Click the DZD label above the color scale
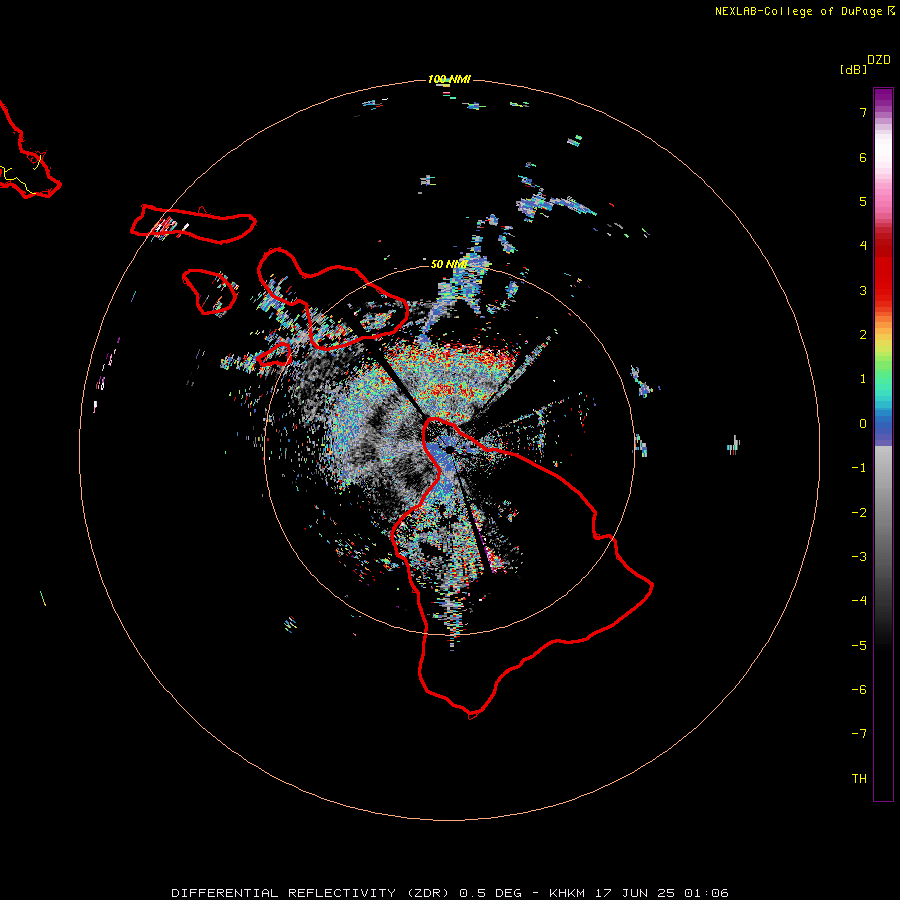Viewport: 900px width, 900px height. pyautogui.click(x=879, y=60)
